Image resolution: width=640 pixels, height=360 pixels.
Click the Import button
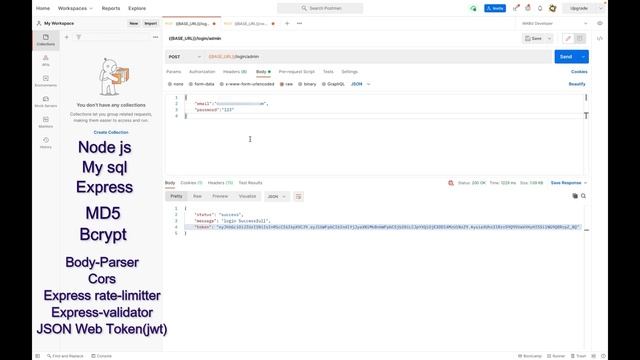point(151,23)
